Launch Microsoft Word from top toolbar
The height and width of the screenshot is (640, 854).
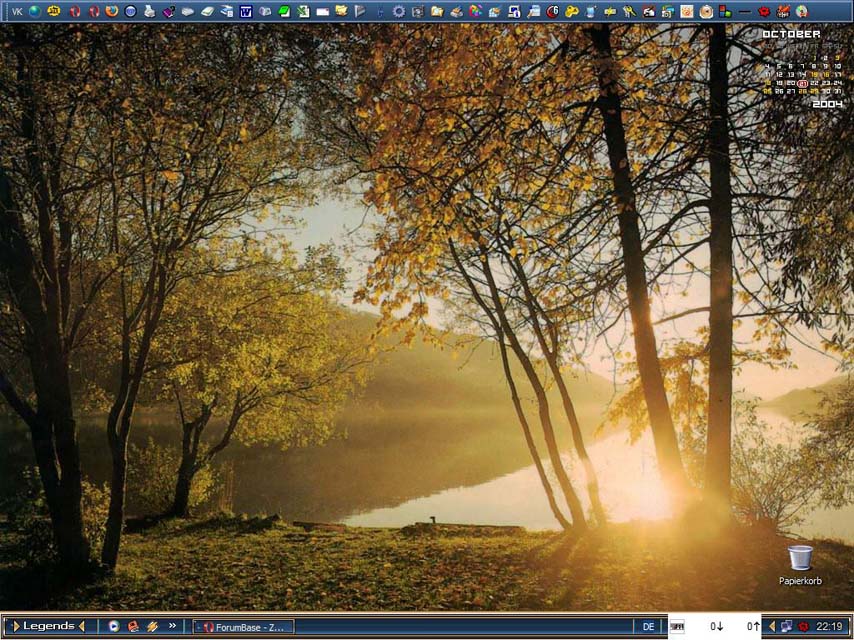[x=246, y=11]
